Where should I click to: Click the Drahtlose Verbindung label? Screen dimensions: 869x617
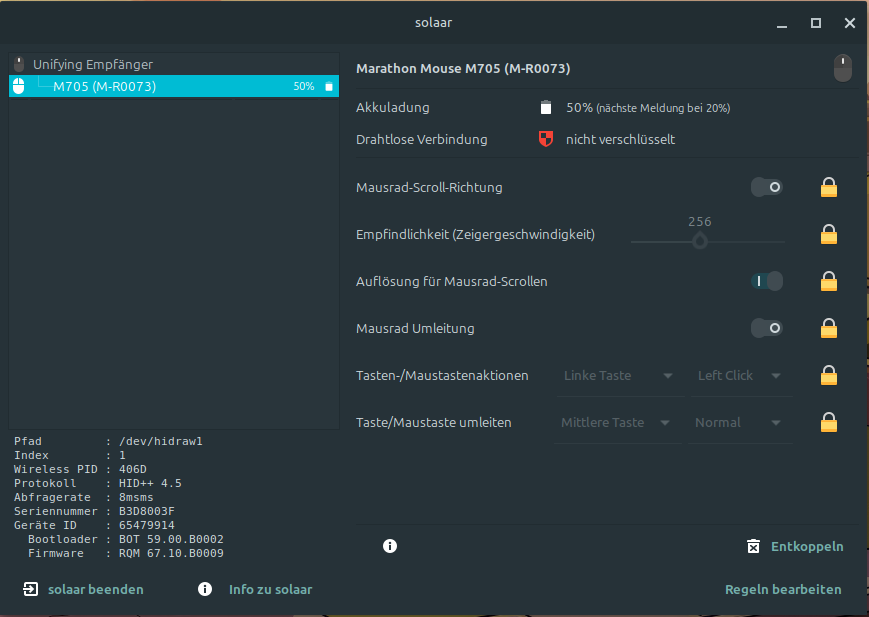click(x=422, y=140)
